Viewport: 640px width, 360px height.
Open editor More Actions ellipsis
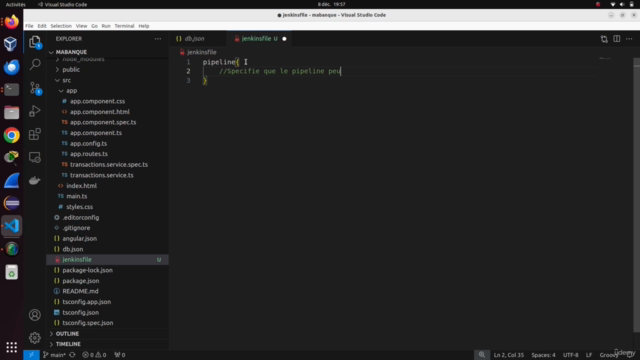pyautogui.click(x=629, y=39)
